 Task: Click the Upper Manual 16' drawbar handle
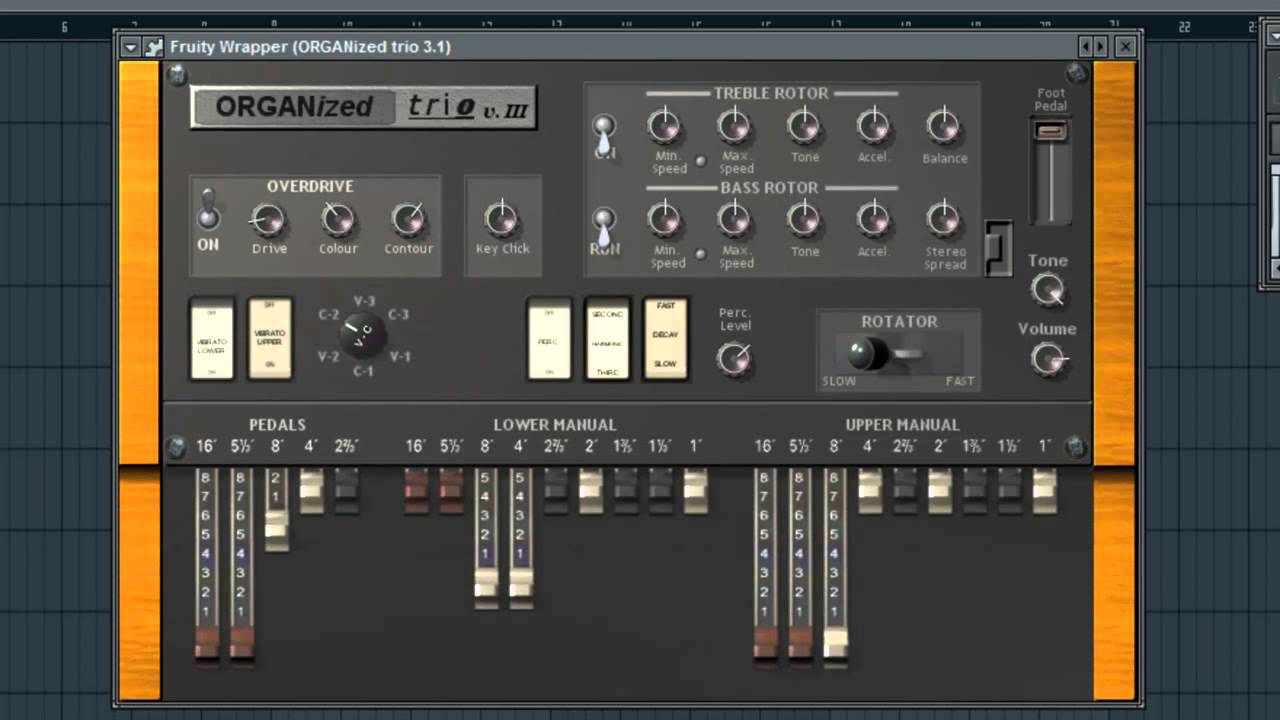tap(765, 642)
